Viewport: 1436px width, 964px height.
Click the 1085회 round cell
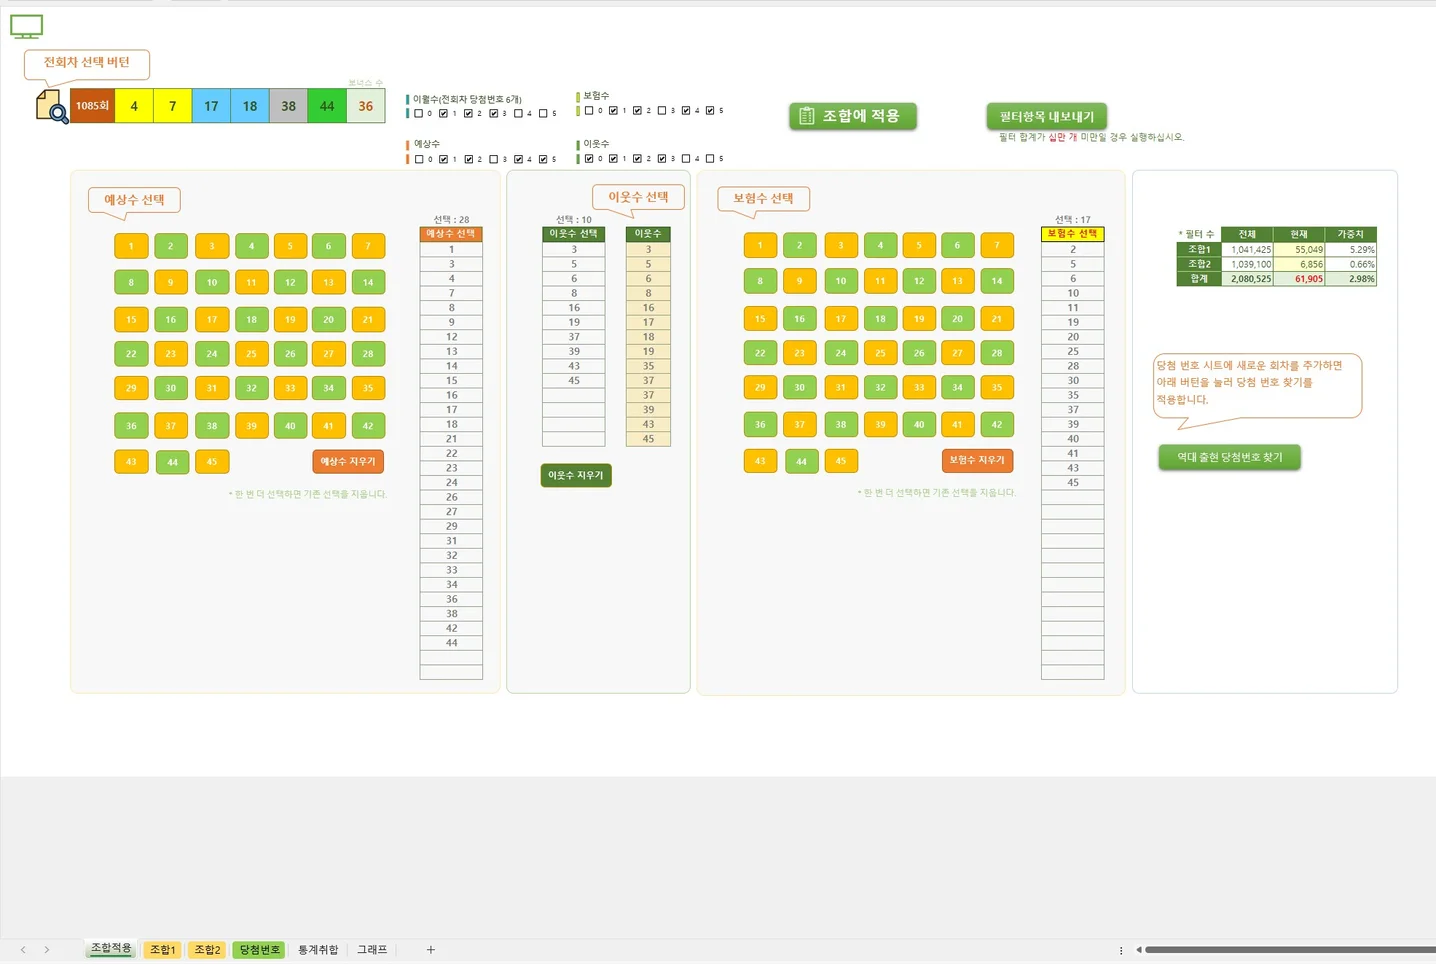[92, 106]
